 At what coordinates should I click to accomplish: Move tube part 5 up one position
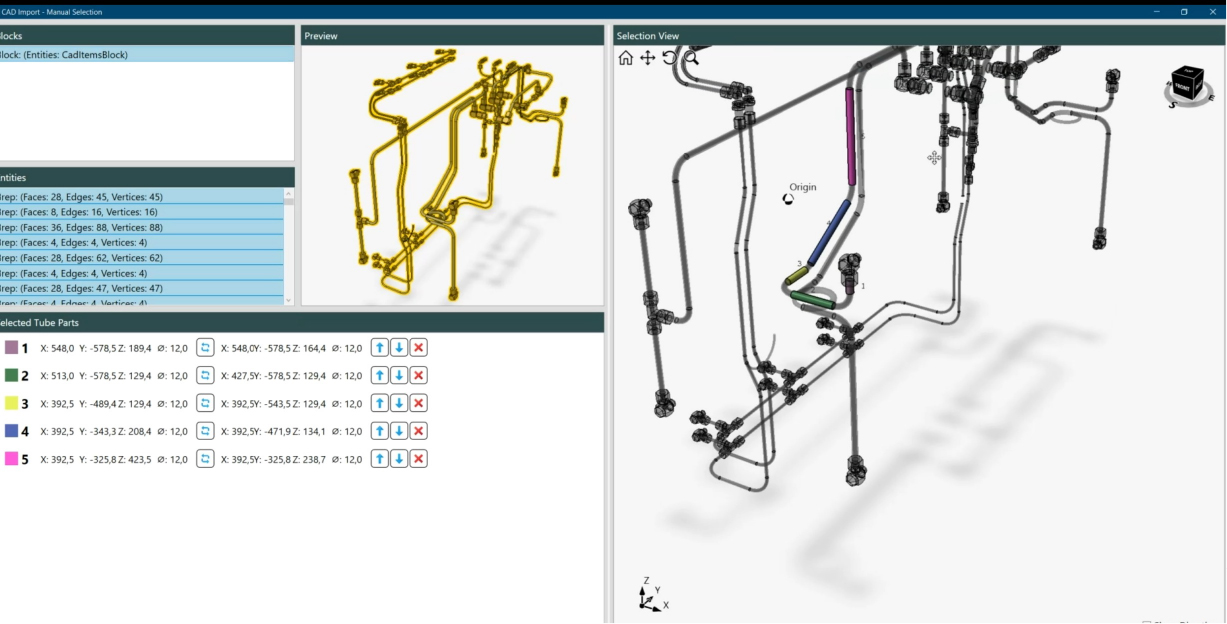[x=380, y=459]
